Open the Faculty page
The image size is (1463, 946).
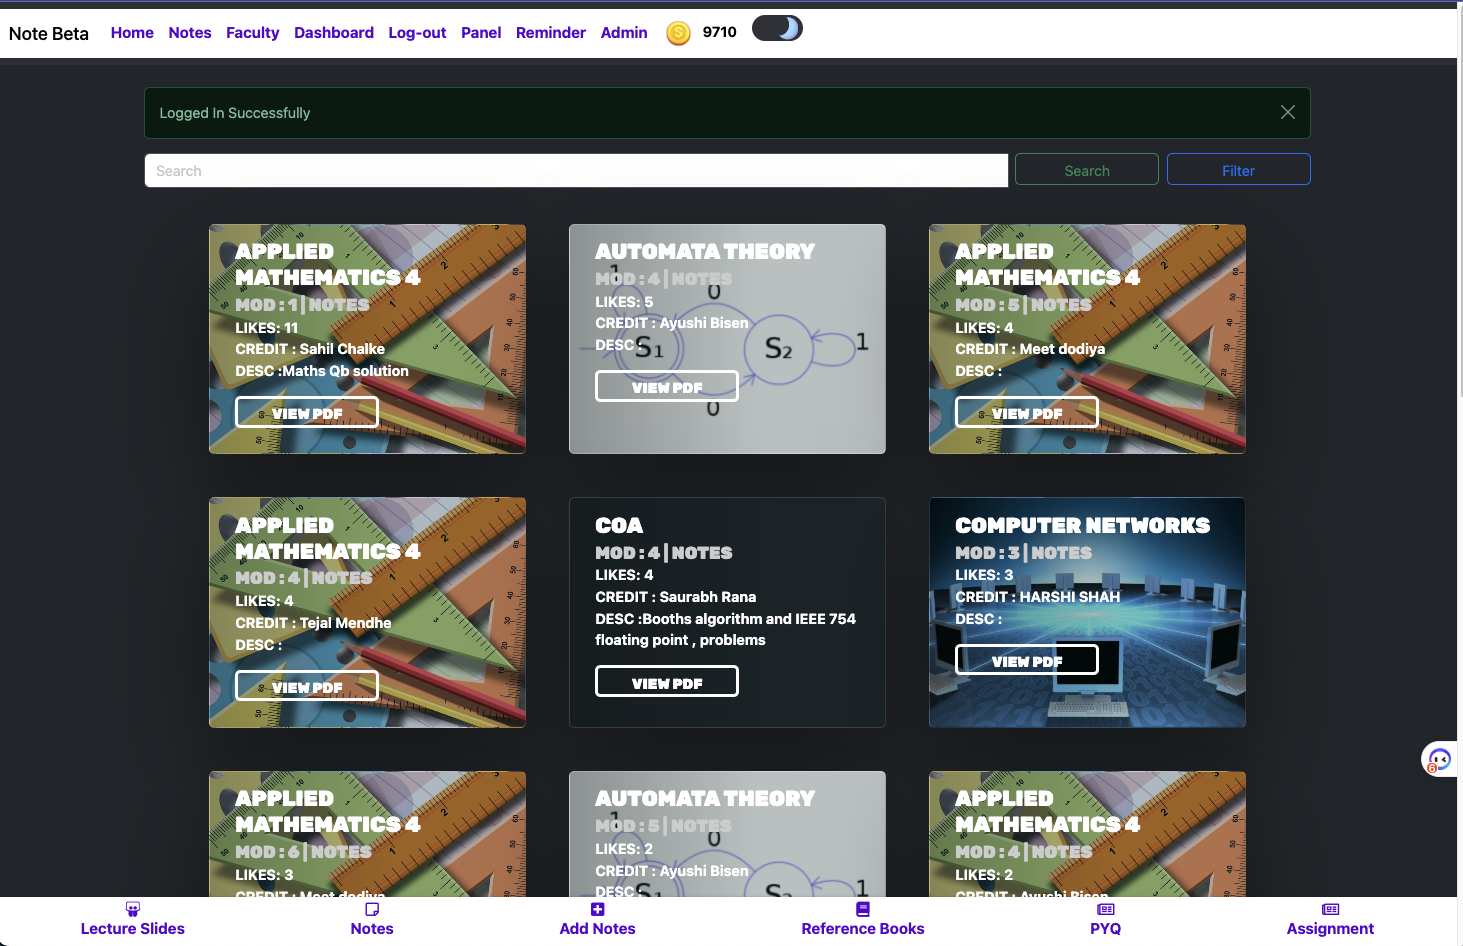click(x=253, y=33)
